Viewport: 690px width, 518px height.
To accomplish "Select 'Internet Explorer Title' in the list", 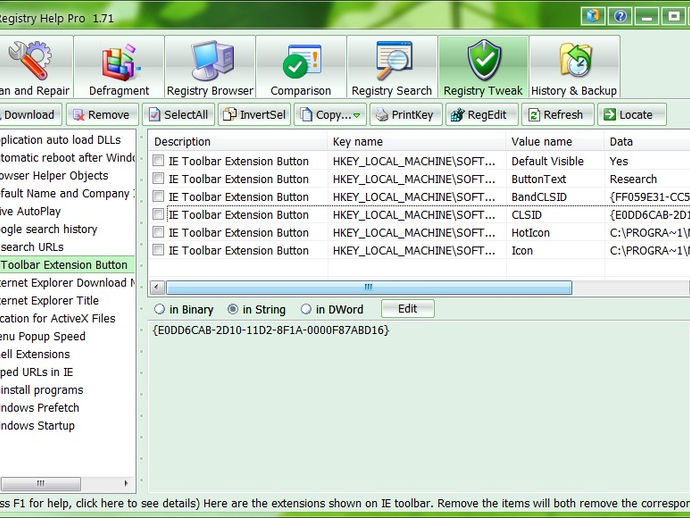I will (49, 301).
